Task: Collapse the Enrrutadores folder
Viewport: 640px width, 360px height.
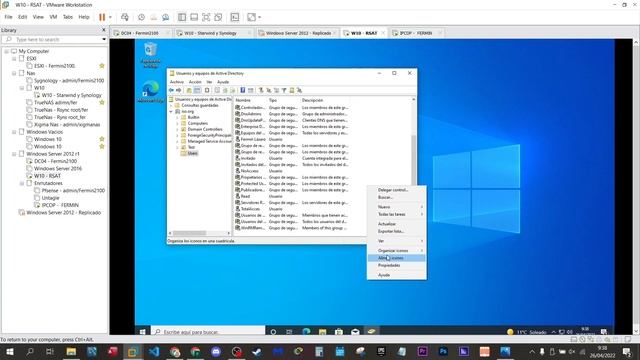Action: [x=22, y=184]
